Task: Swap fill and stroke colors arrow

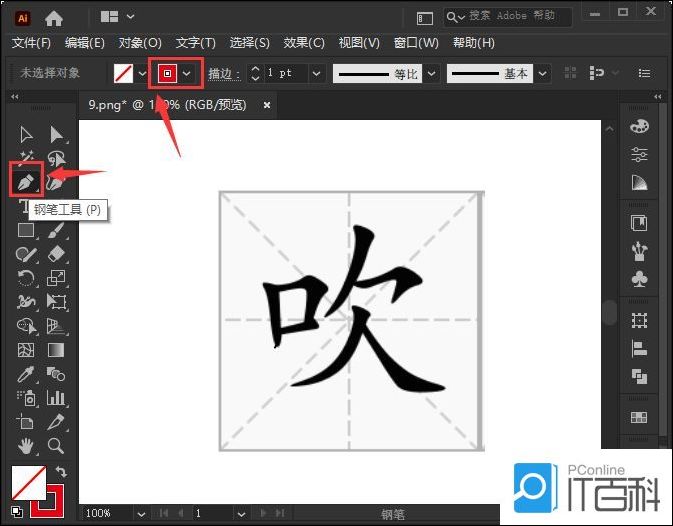Action: [60, 471]
